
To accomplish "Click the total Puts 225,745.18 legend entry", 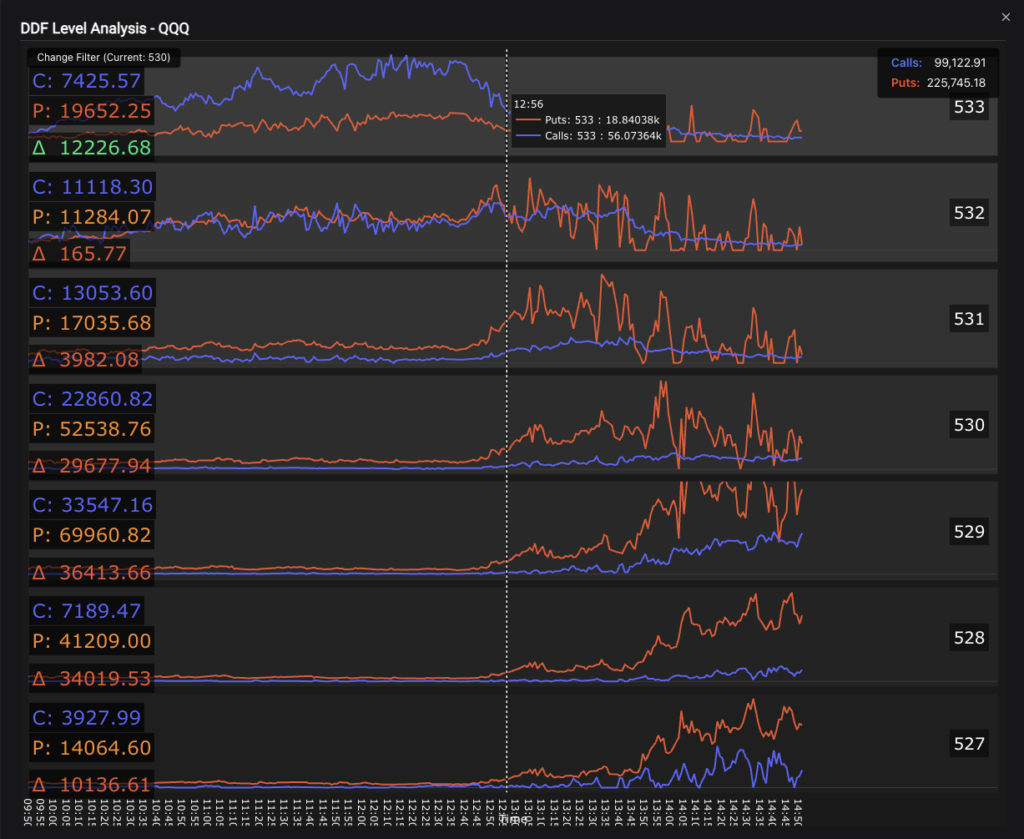I will pyautogui.click(x=938, y=83).
